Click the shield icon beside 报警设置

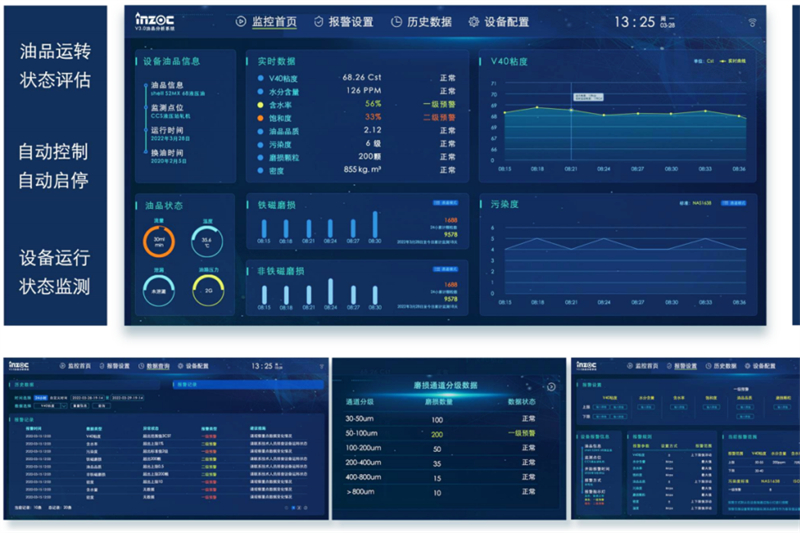tap(318, 21)
